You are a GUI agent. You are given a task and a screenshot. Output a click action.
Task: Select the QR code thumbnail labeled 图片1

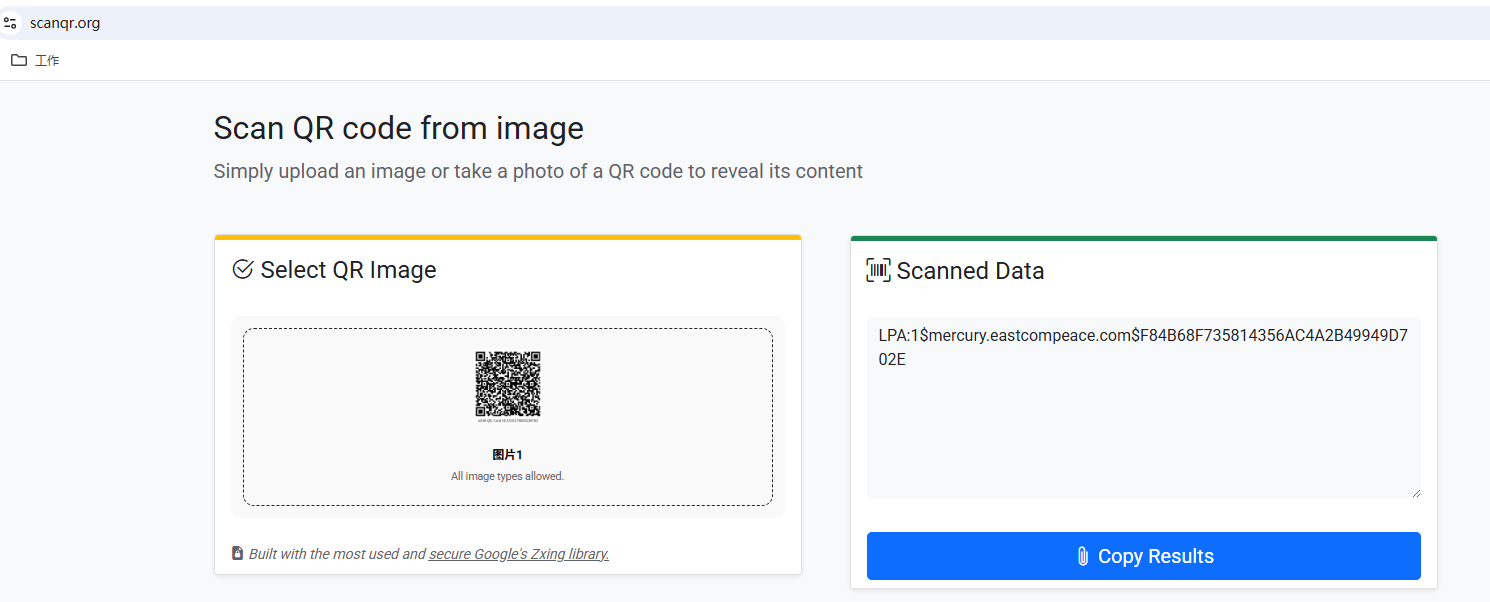click(x=507, y=387)
